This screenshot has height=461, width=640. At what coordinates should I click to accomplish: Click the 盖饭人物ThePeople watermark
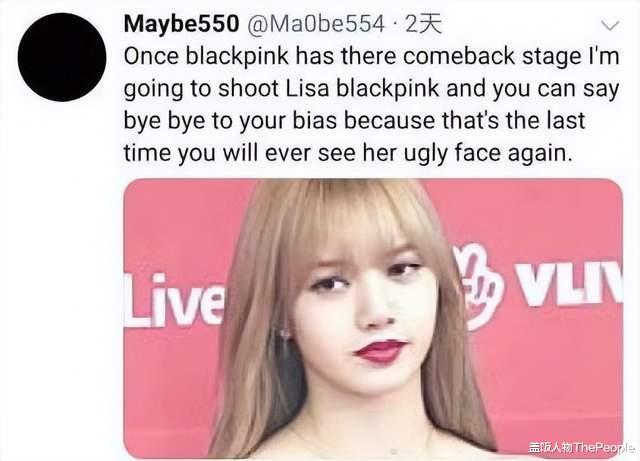581,447
